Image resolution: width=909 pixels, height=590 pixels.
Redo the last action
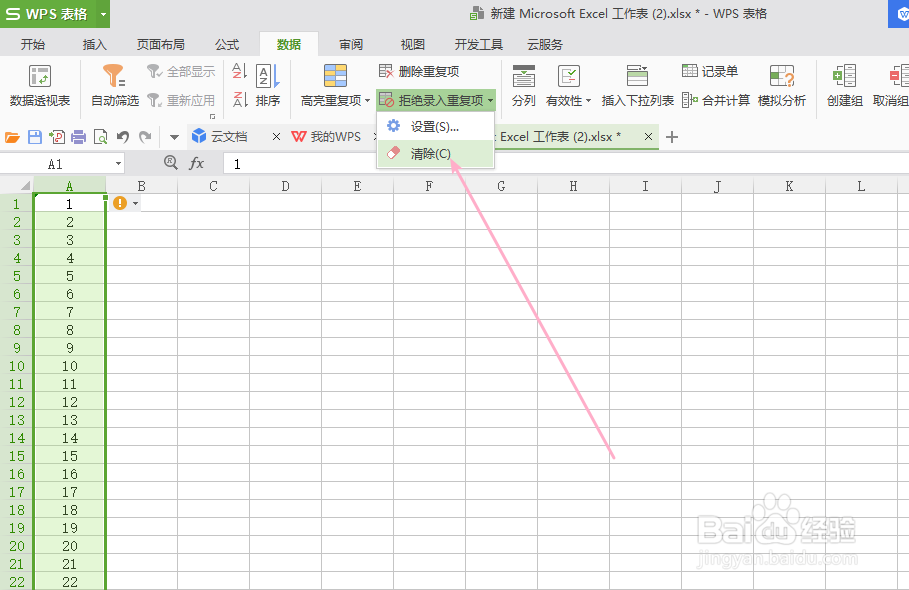[145, 137]
